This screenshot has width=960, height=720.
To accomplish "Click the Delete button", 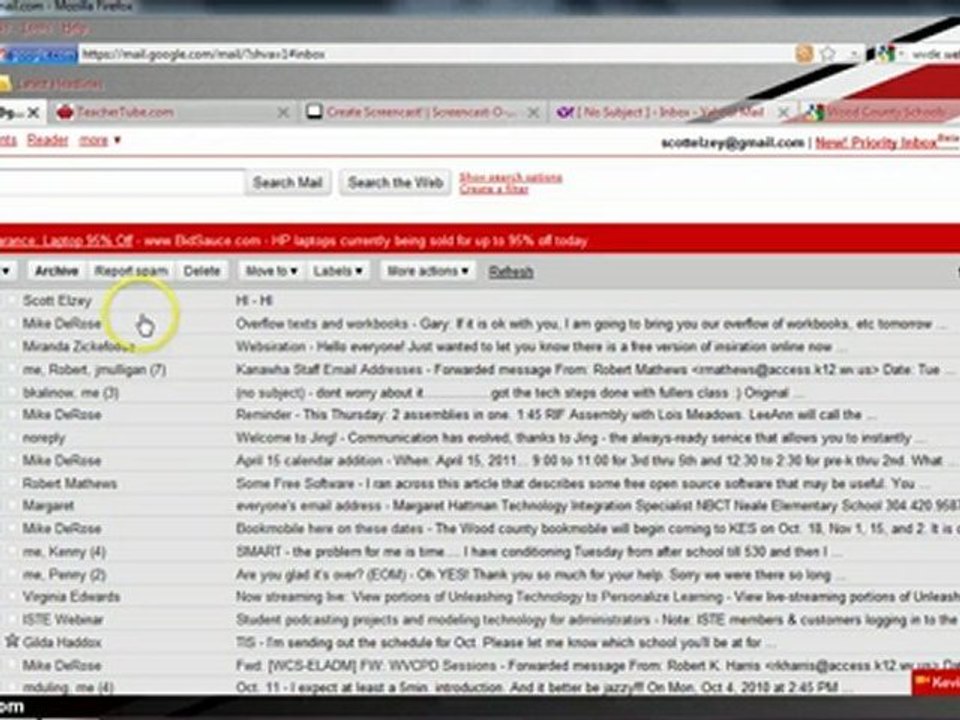I will 201,271.
